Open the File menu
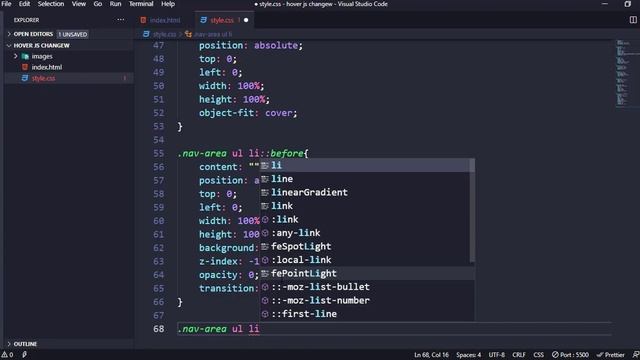Screen dimensions: 640x360 (x=6, y=4)
